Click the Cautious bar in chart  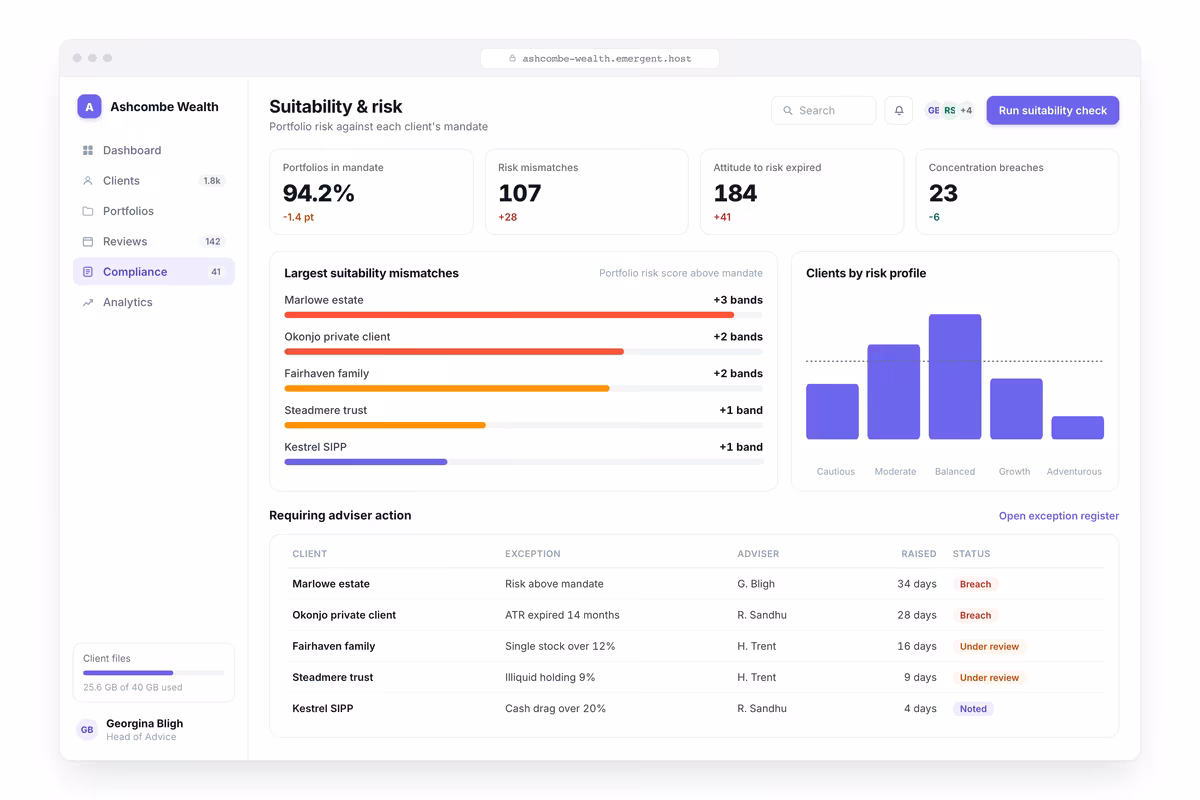coord(832,412)
